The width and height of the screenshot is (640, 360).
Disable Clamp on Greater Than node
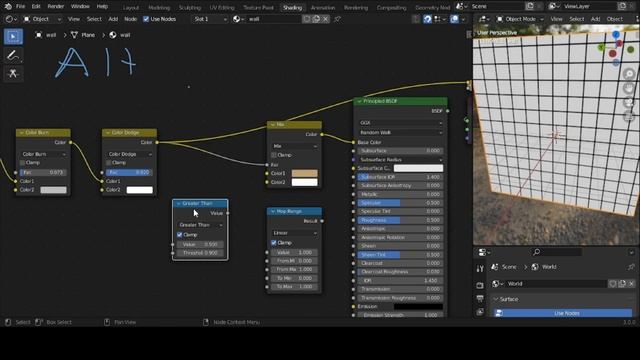(180, 235)
